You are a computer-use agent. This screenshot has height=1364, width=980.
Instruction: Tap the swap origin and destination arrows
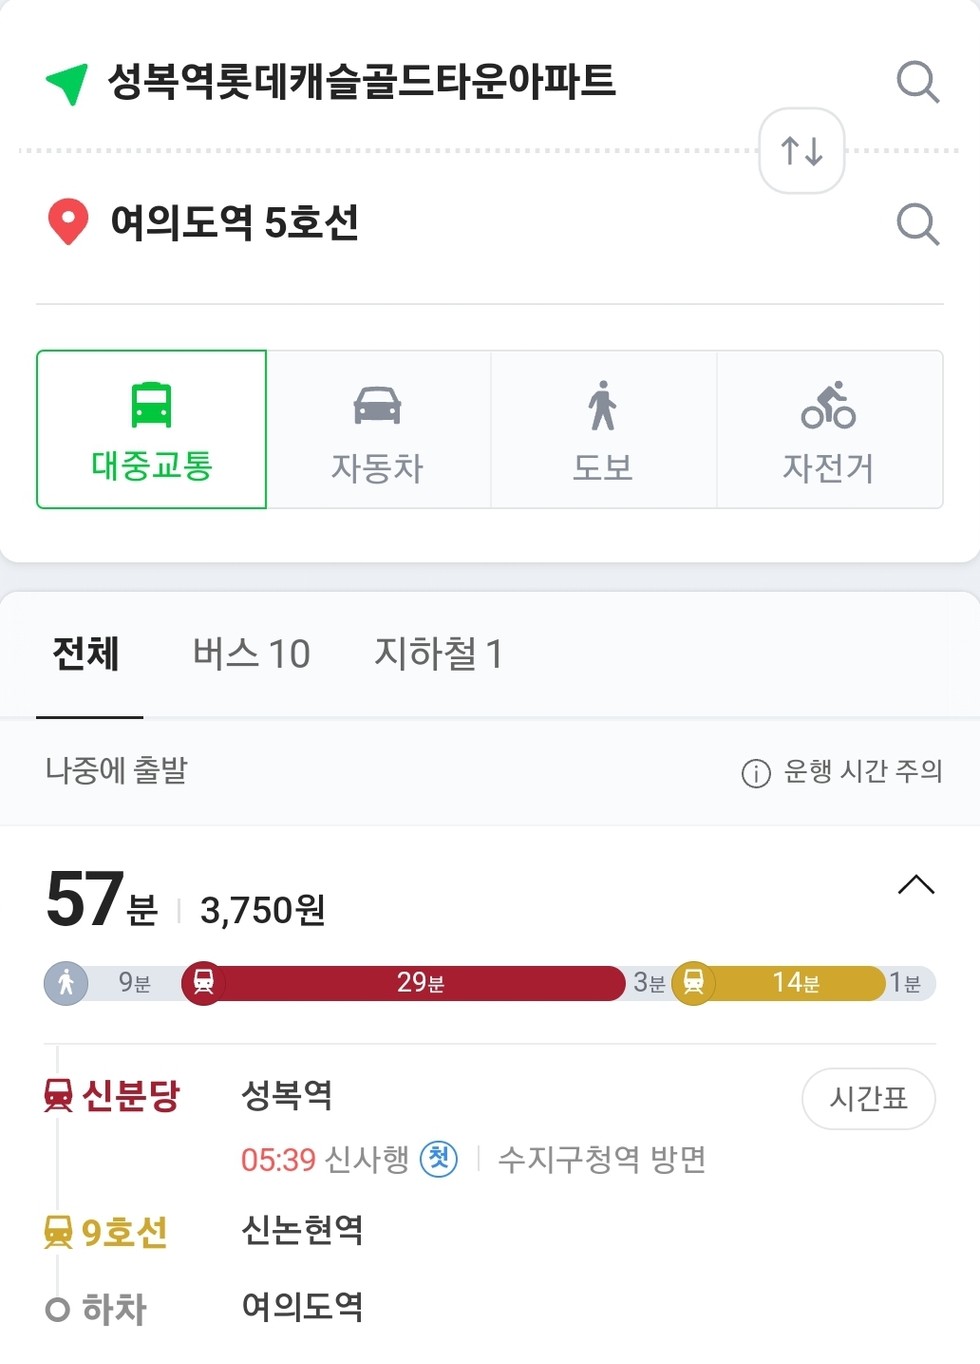pos(802,151)
